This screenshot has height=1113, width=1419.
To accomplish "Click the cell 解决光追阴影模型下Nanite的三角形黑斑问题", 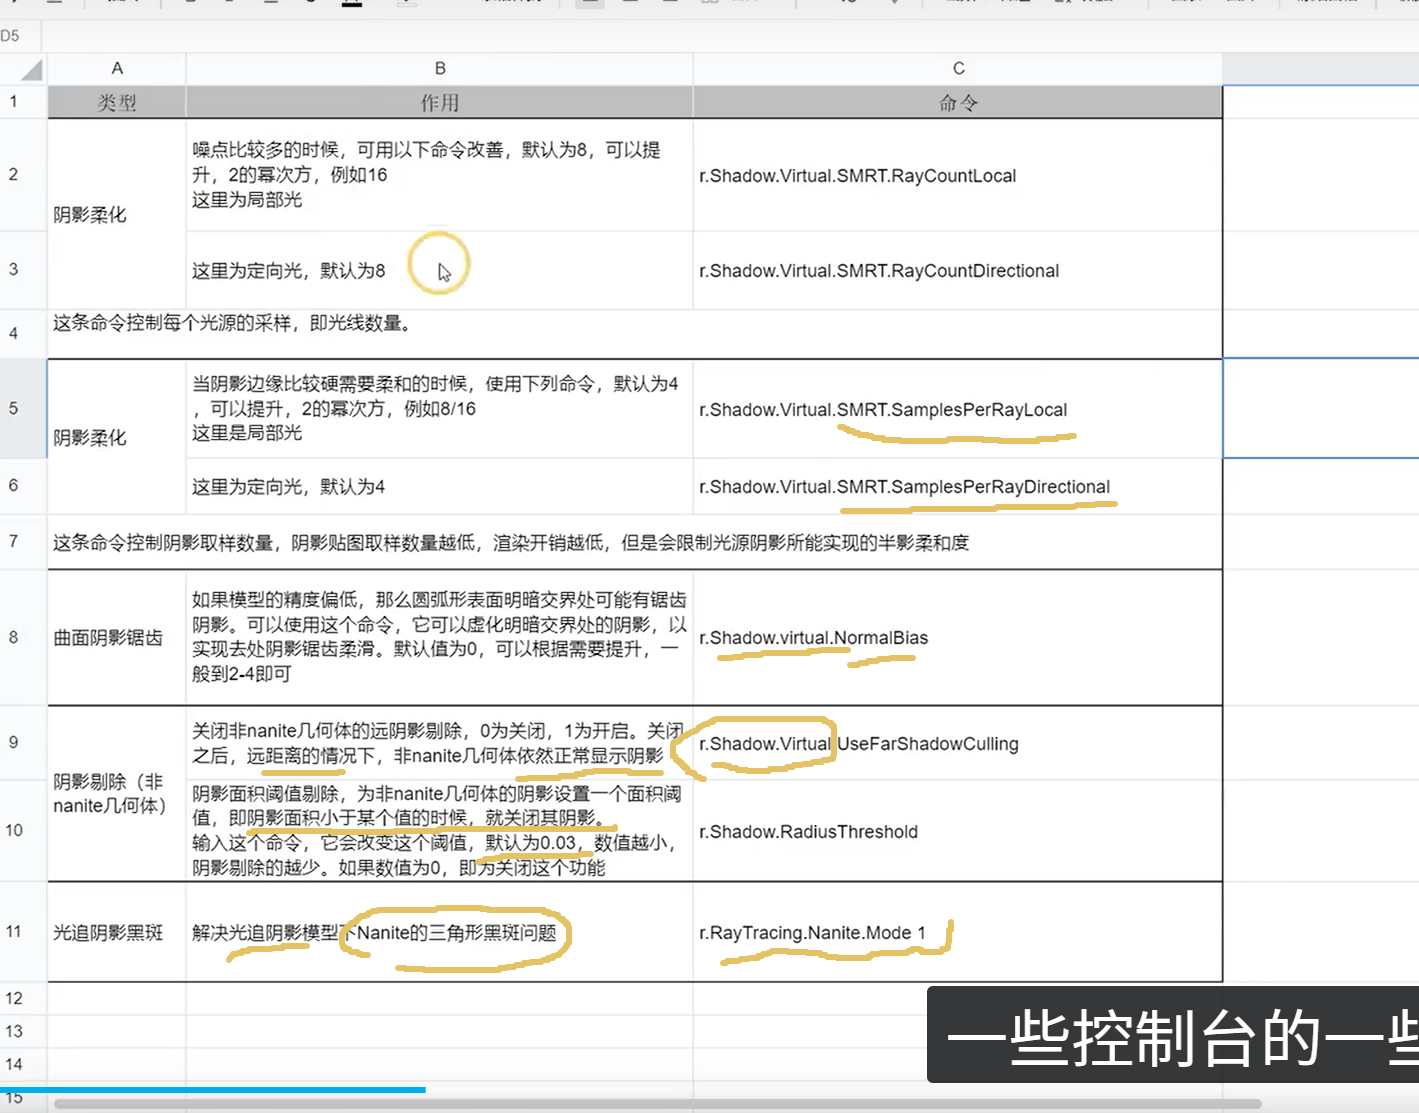I will coord(440,932).
